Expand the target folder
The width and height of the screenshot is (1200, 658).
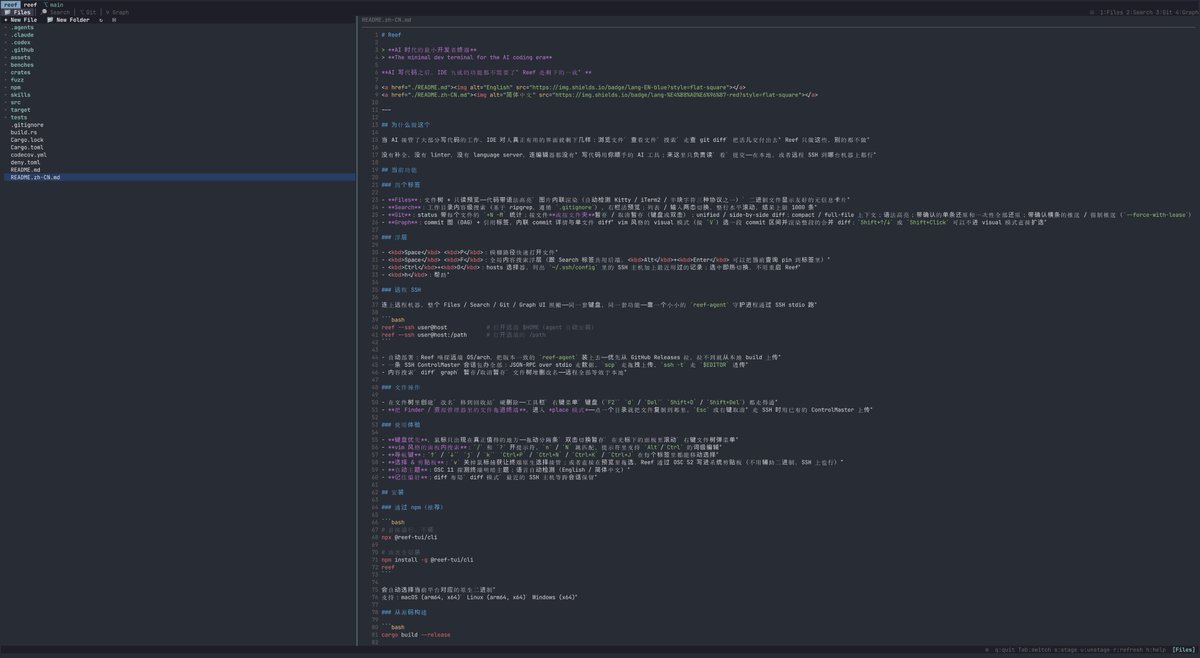(20, 110)
